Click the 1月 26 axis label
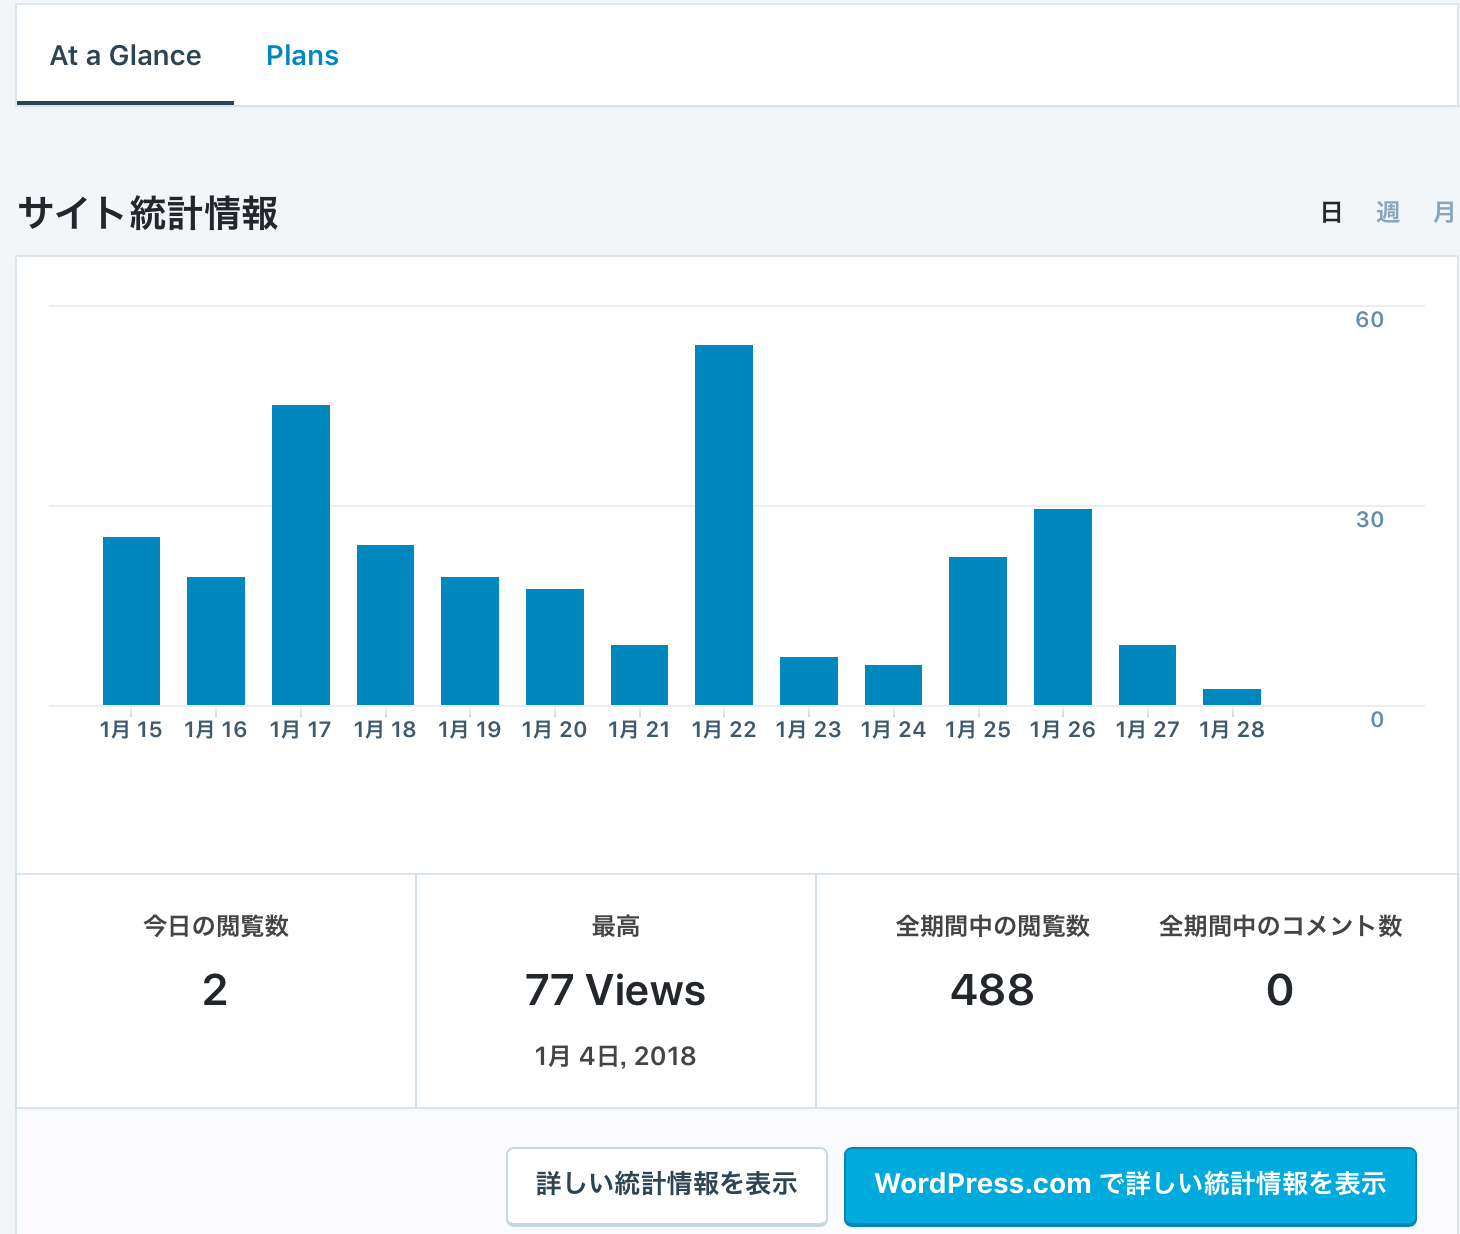The width and height of the screenshot is (1460, 1234). point(1063,730)
